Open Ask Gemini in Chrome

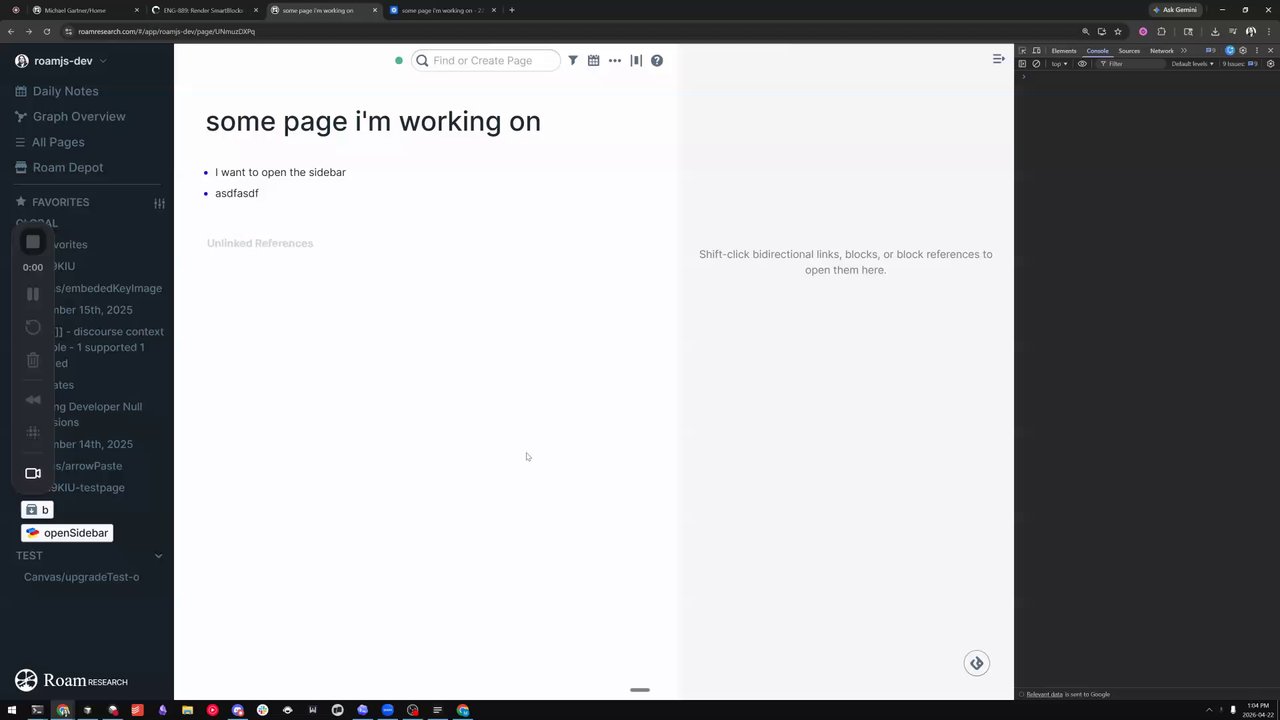[x=1175, y=10]
